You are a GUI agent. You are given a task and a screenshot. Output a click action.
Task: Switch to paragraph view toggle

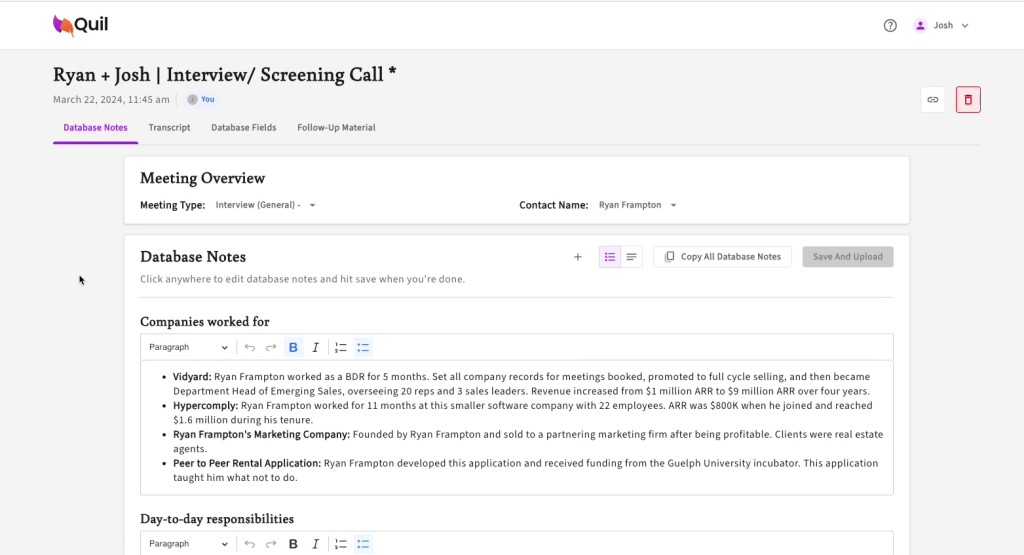[632, 257]
